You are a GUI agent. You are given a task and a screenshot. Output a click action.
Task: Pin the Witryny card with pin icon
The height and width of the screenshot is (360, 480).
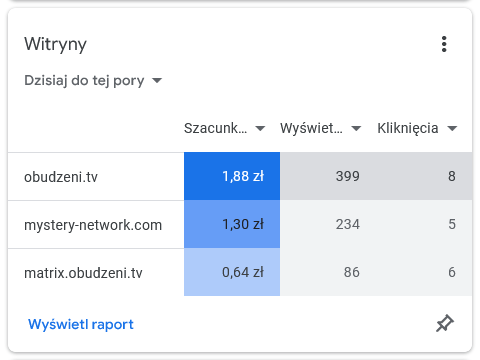tap(445, 323)
